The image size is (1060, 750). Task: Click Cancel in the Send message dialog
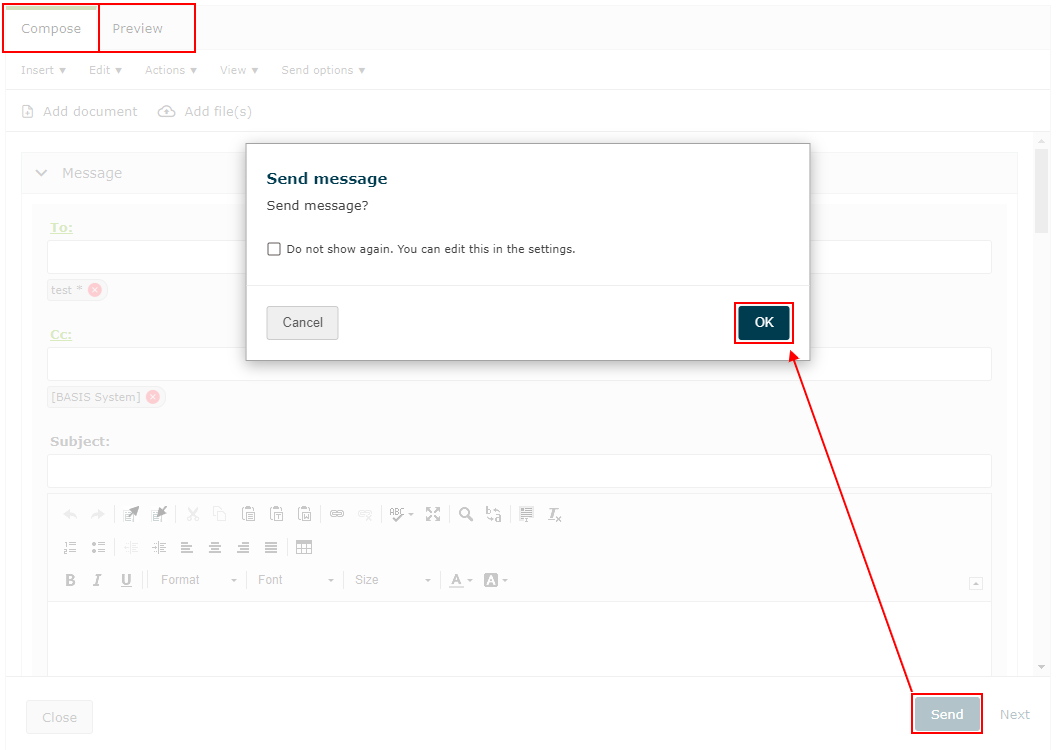[302, 323]
